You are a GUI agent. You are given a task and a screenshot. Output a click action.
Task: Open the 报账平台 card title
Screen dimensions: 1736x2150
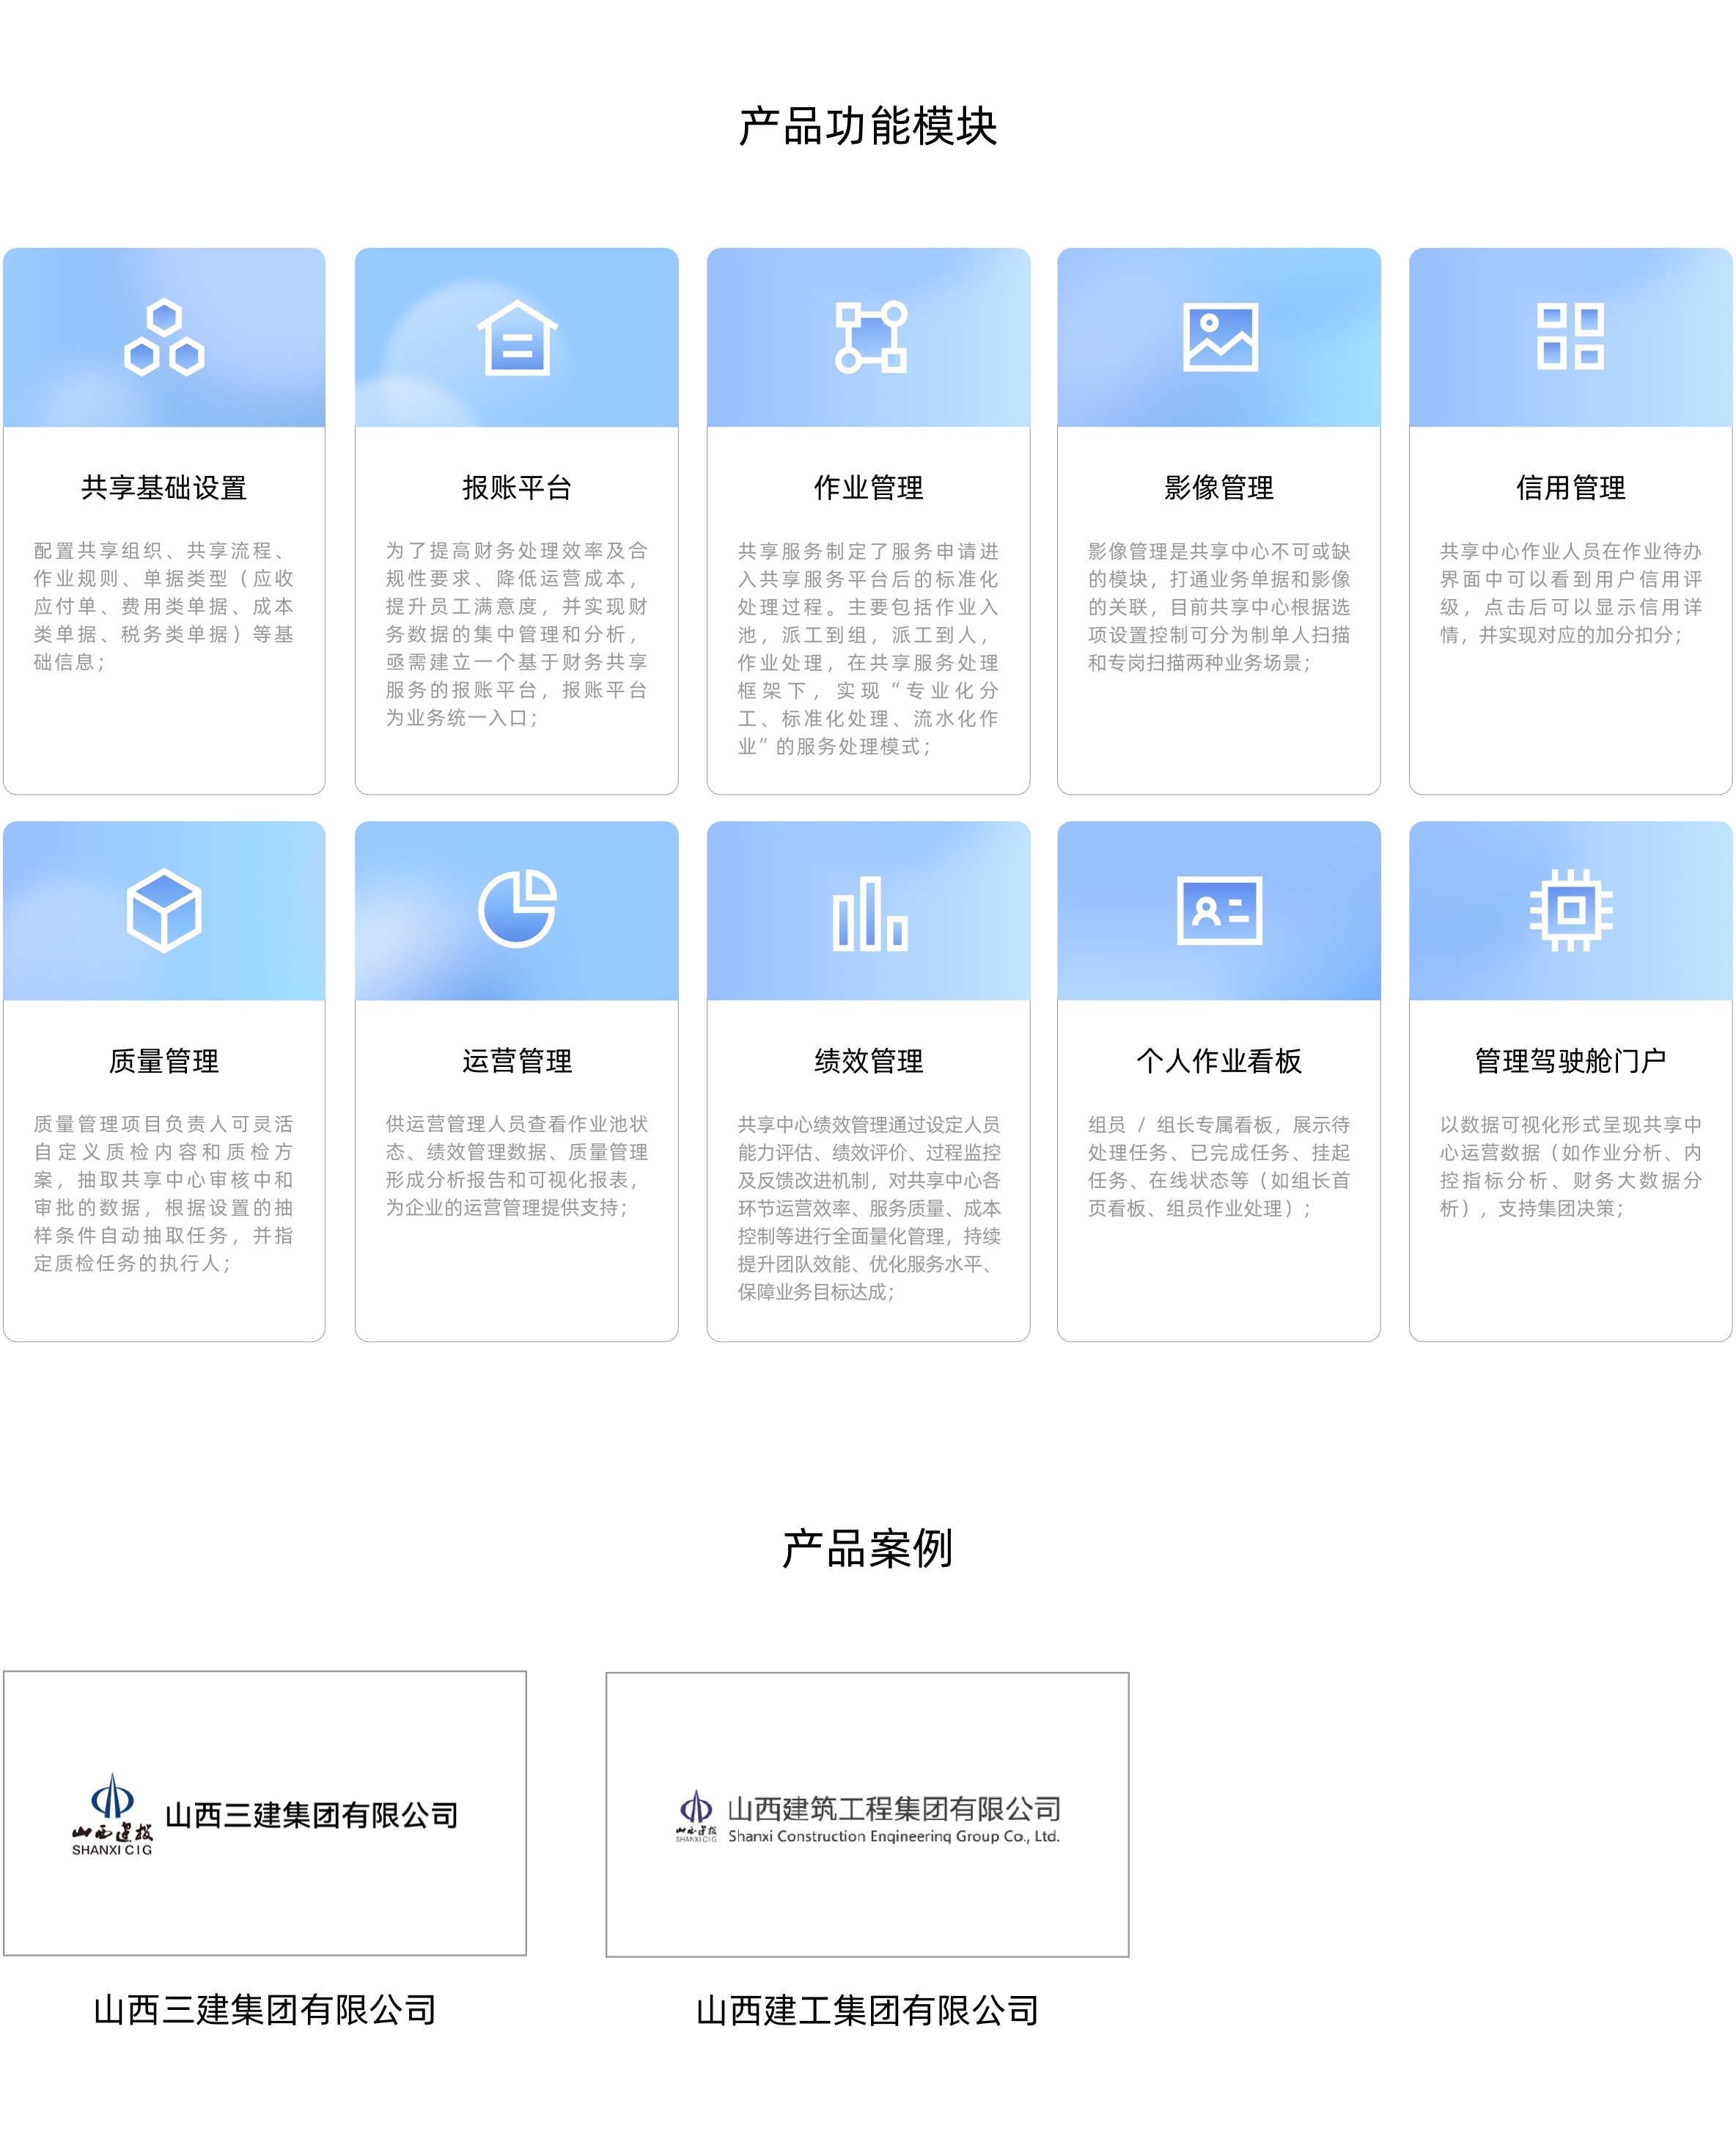pyautogui.click(x=517, y=488)
